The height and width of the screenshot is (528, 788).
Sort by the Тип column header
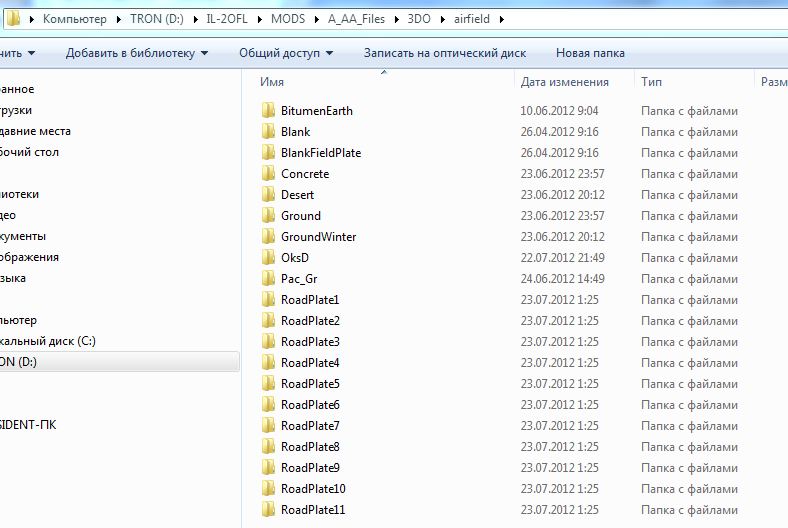coord(651,82)
